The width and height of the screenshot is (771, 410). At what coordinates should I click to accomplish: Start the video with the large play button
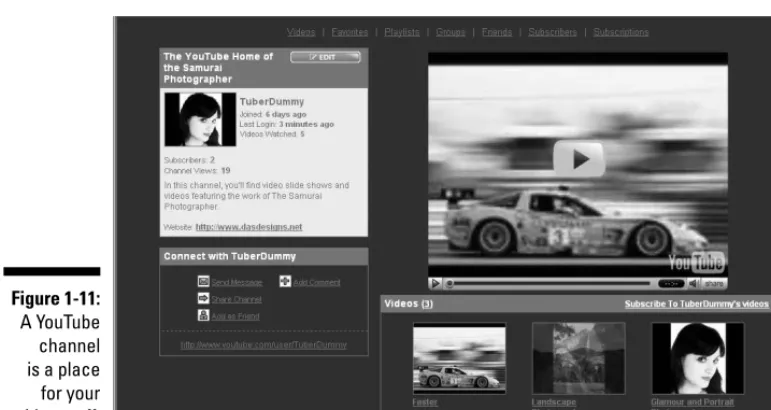579,159
